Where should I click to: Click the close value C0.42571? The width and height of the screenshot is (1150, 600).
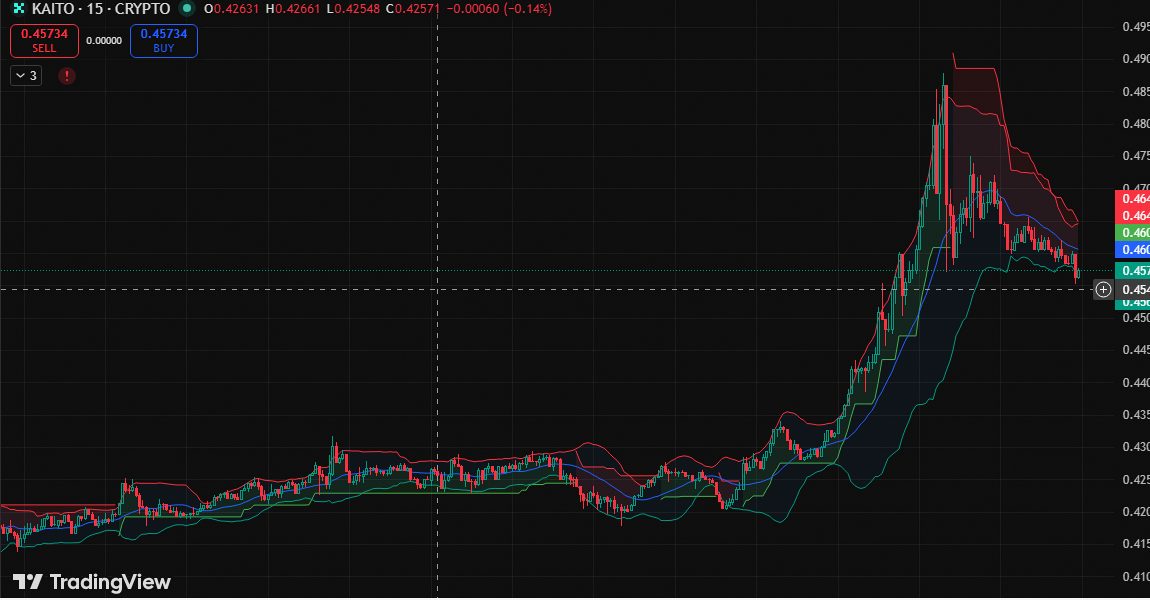[x=413, y=9]
